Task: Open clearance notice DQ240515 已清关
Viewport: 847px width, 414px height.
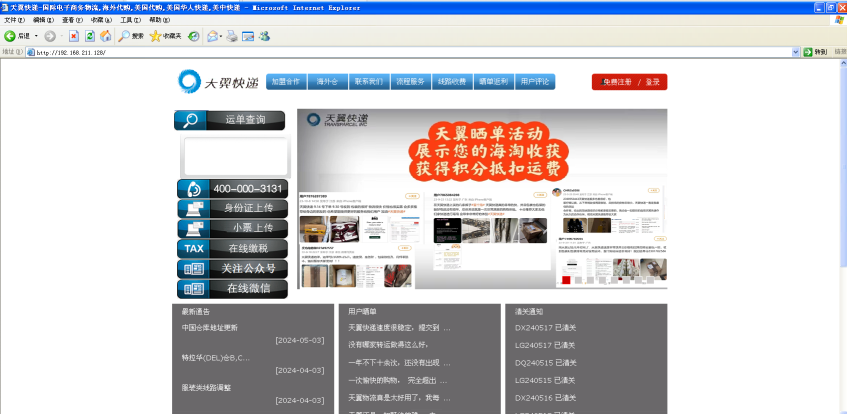Action: click(x=546, y=363)
